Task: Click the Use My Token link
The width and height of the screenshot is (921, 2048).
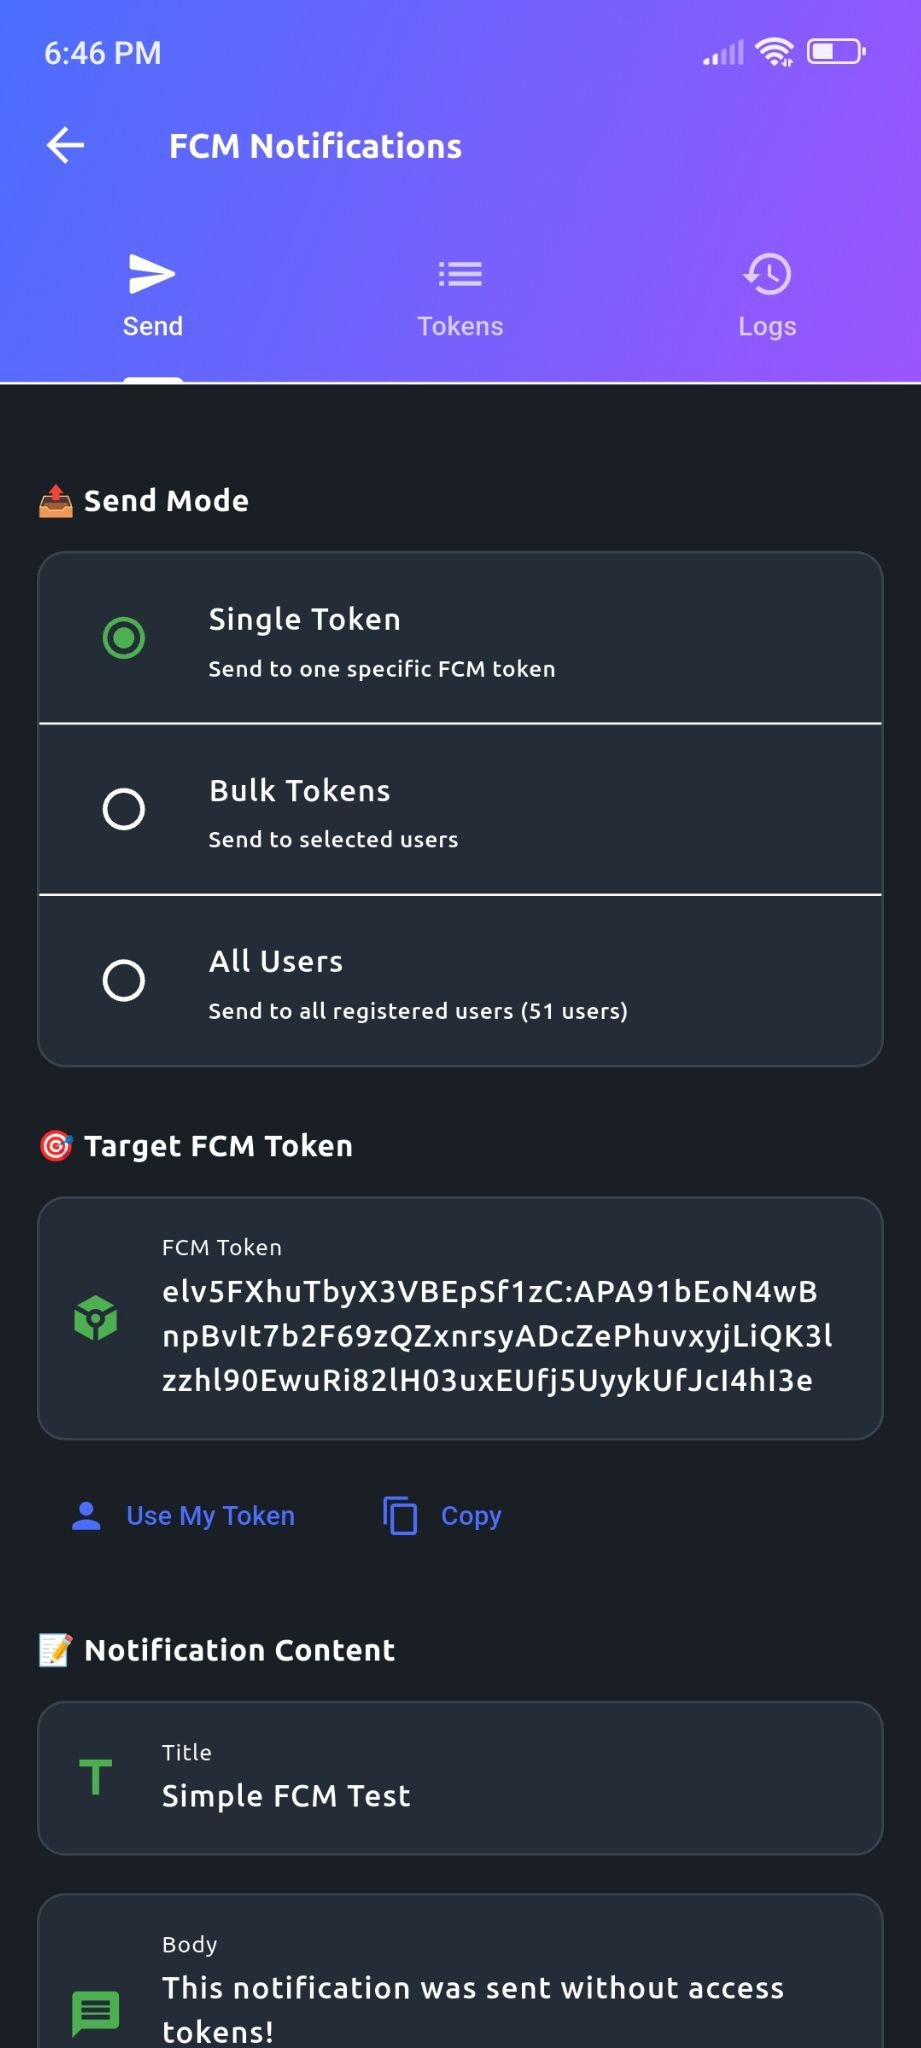Action: [210, 1516]
